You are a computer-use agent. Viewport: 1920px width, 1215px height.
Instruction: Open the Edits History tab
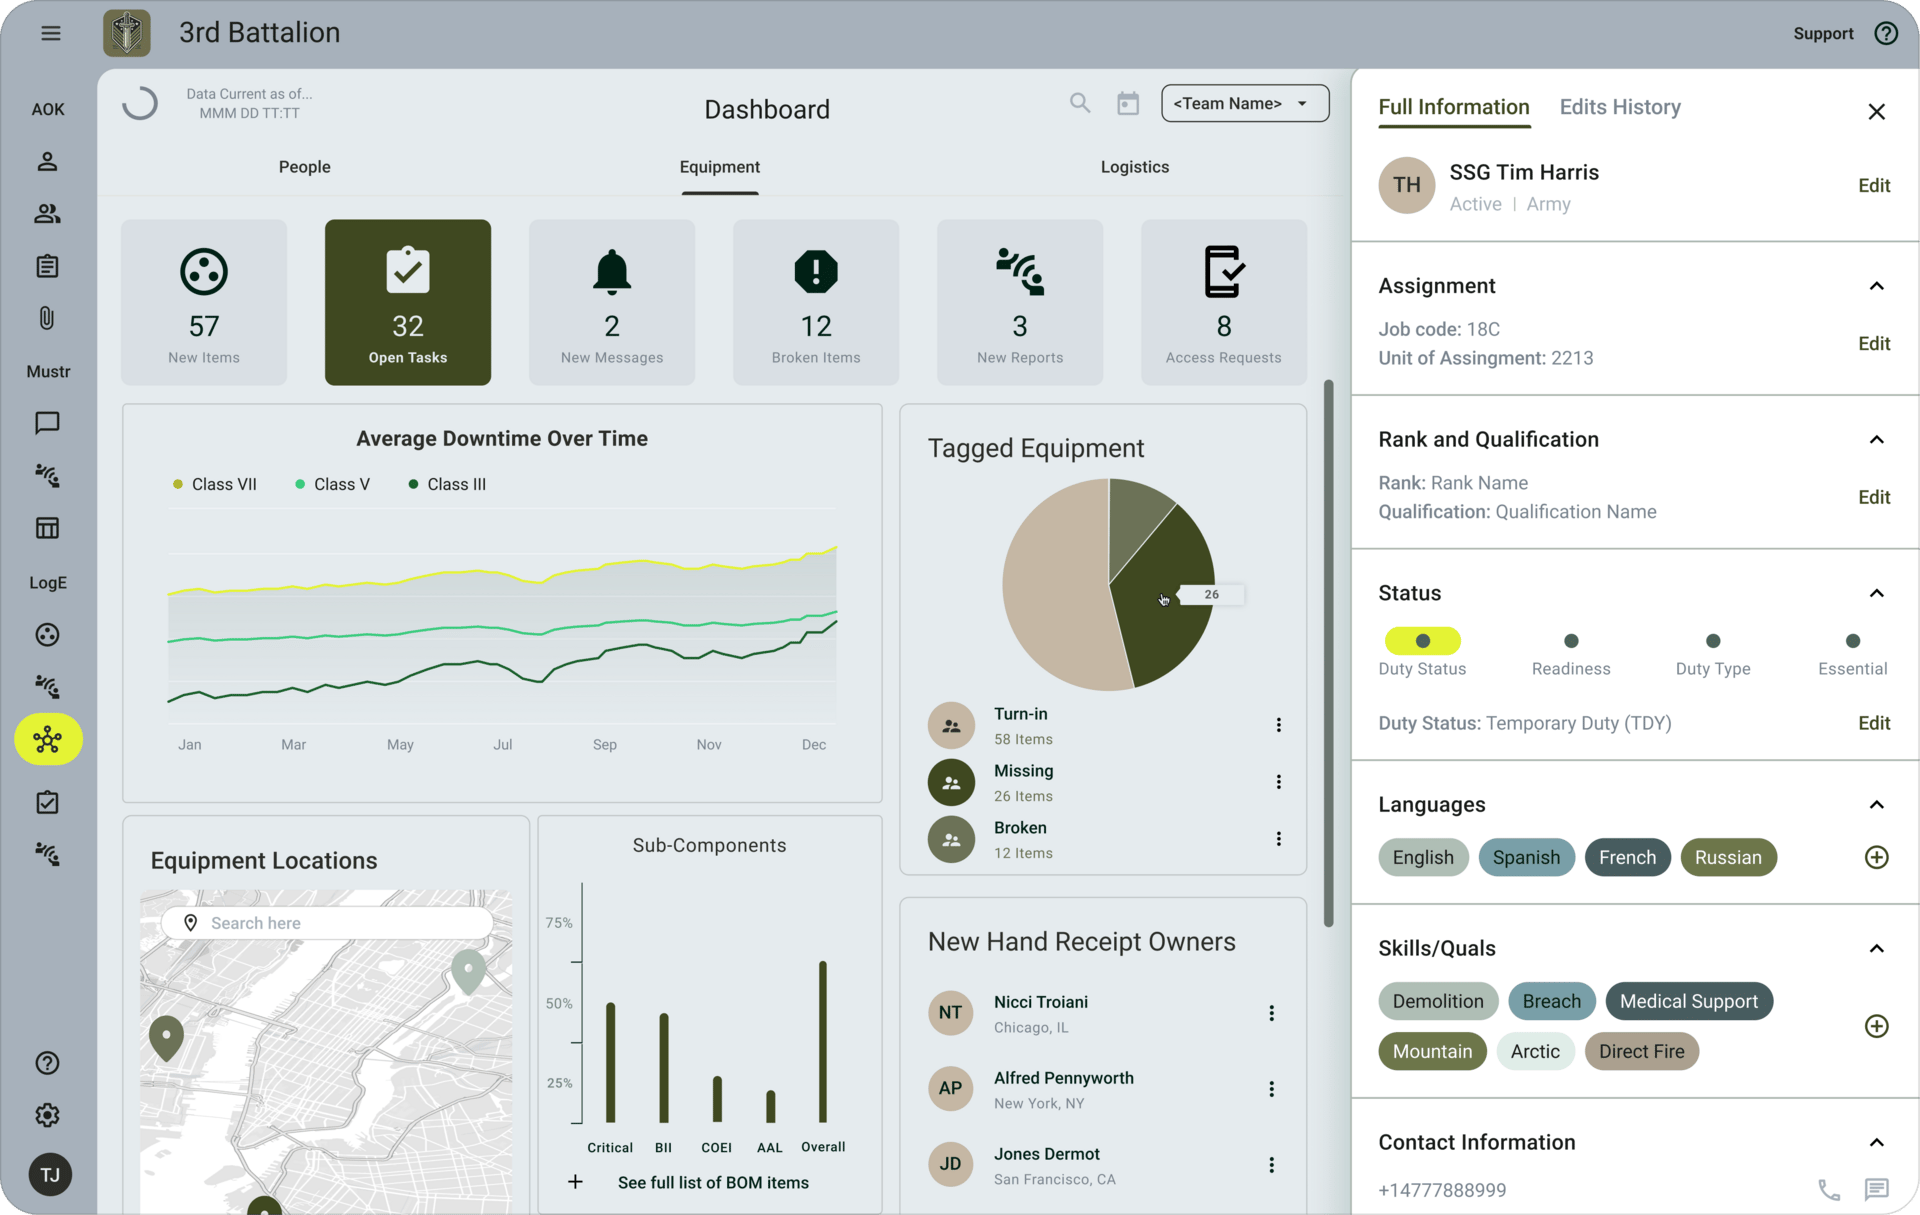point(1619,107)
